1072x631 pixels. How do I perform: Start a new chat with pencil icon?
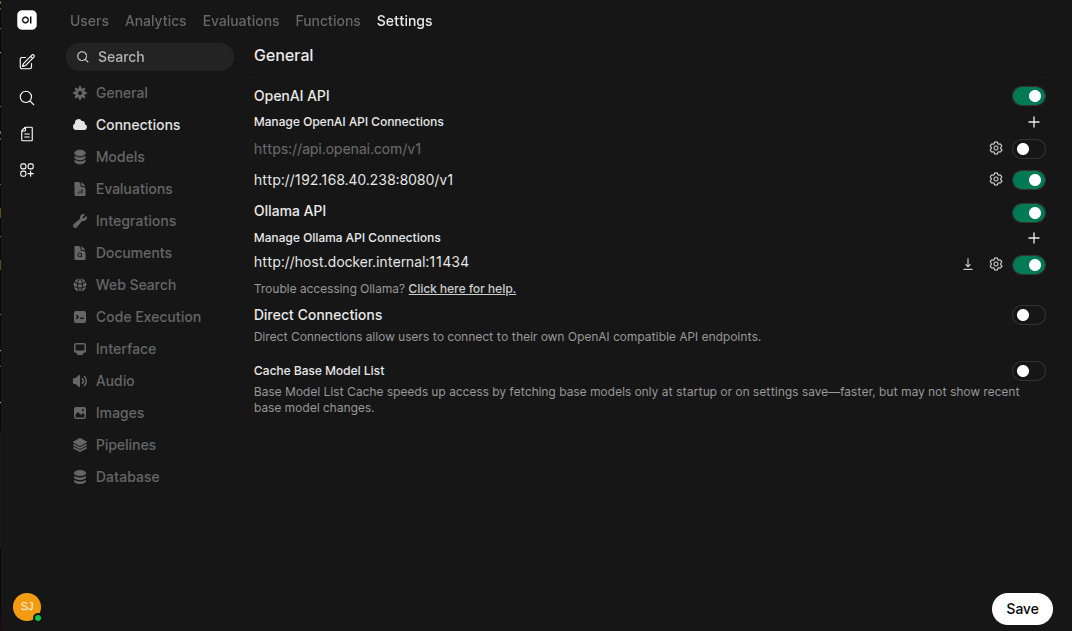coord(27,62)
